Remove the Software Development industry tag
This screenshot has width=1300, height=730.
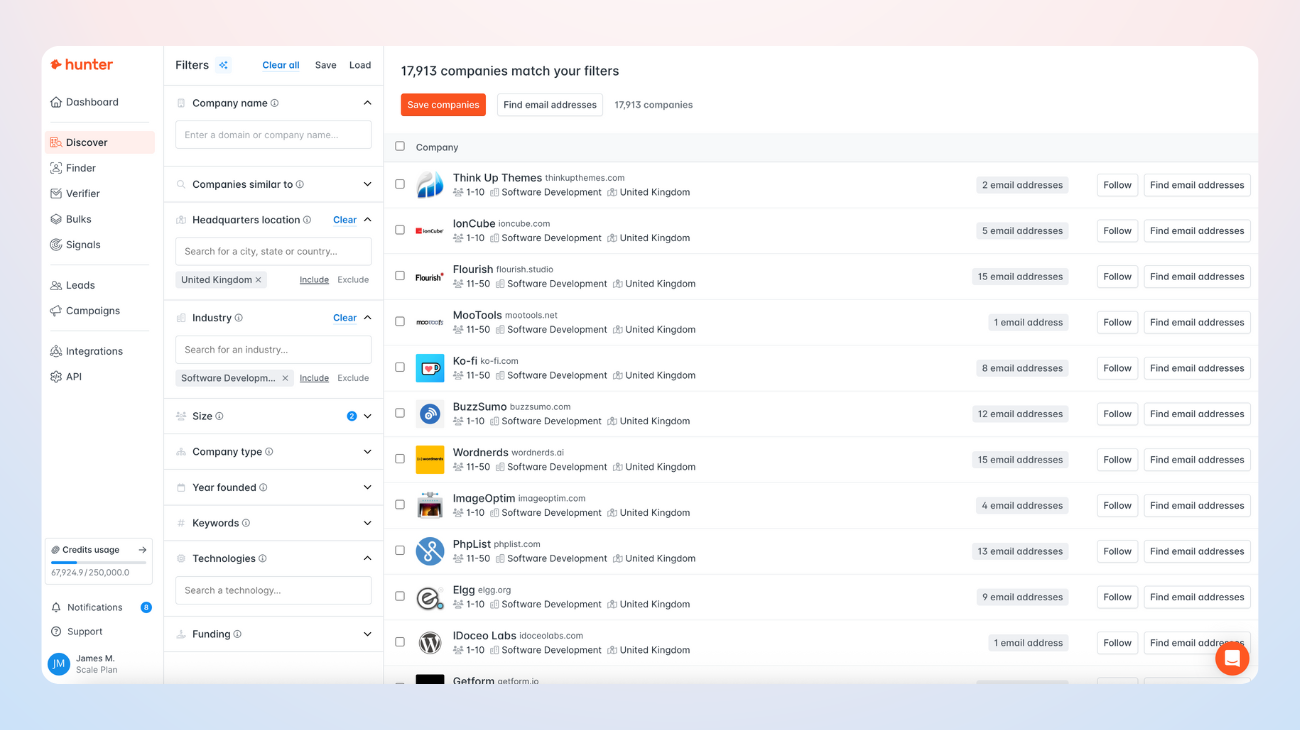pyautogui.click(x=285, y=378)
